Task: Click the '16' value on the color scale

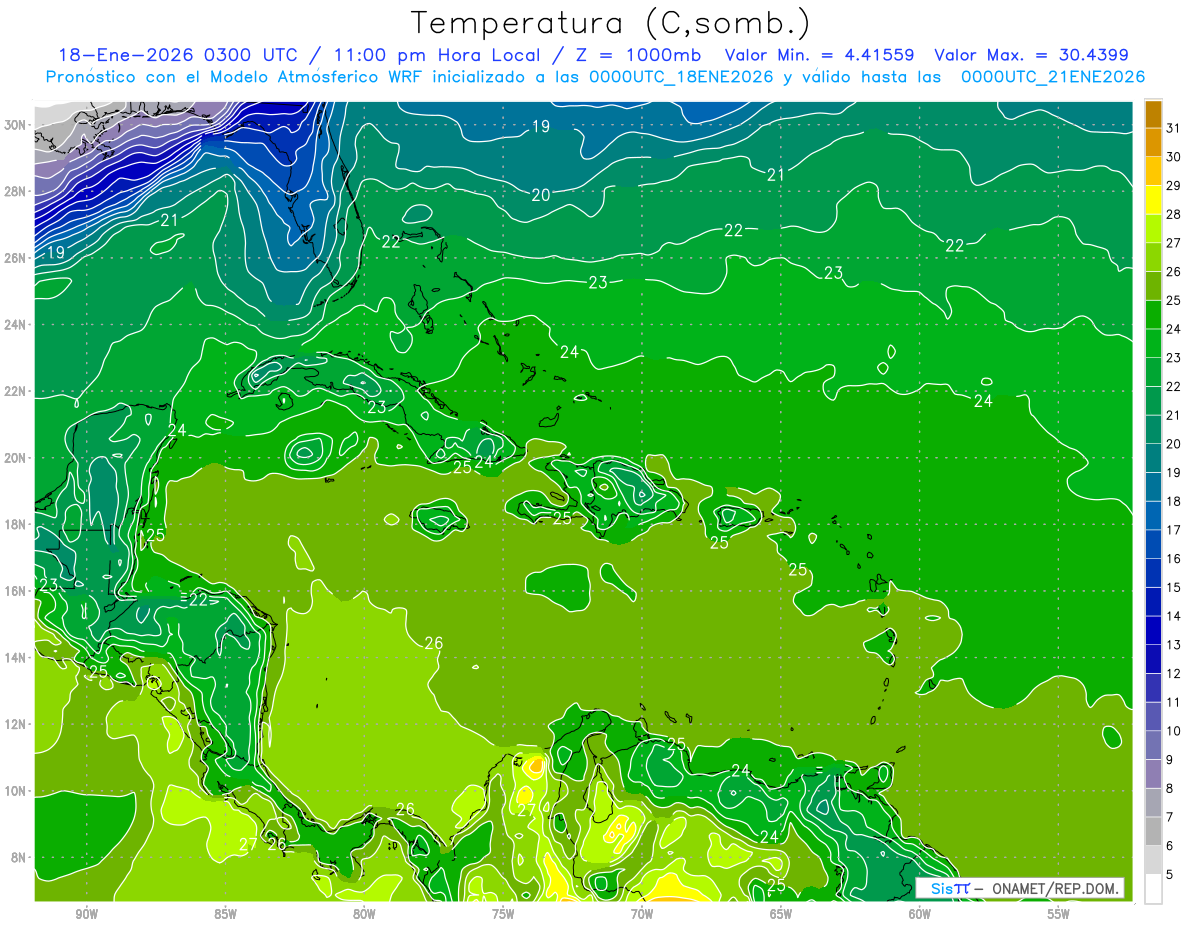Action: [1174, 558]
